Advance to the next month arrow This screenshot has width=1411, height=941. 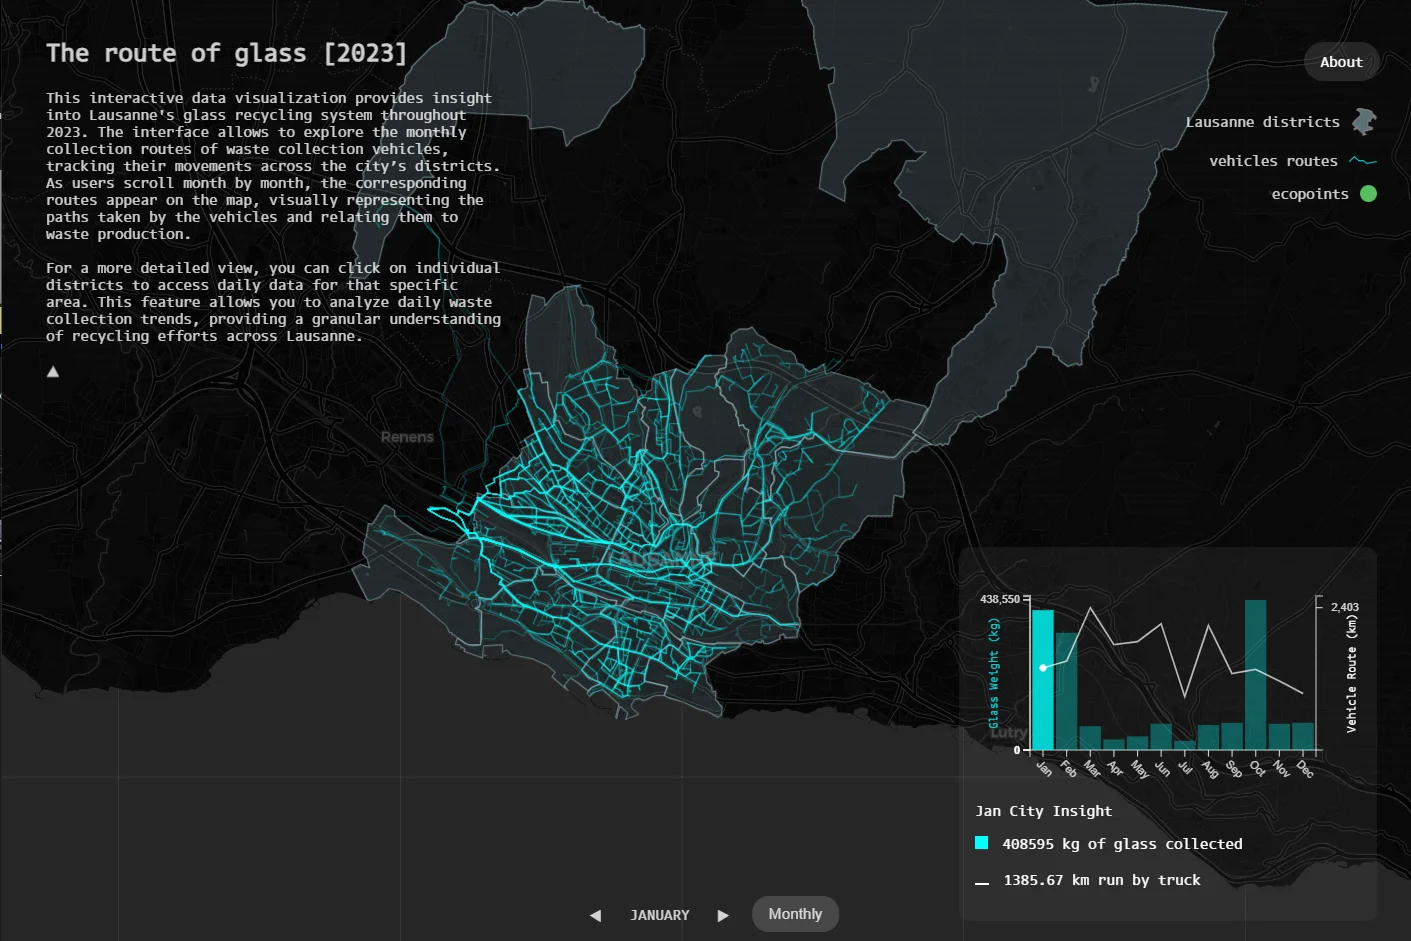point(723,915)
